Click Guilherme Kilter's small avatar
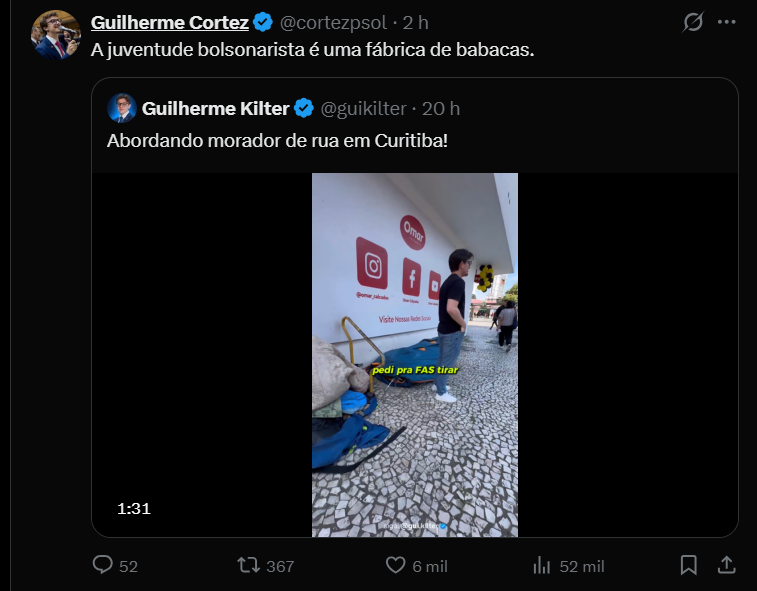 coord(121,108)
